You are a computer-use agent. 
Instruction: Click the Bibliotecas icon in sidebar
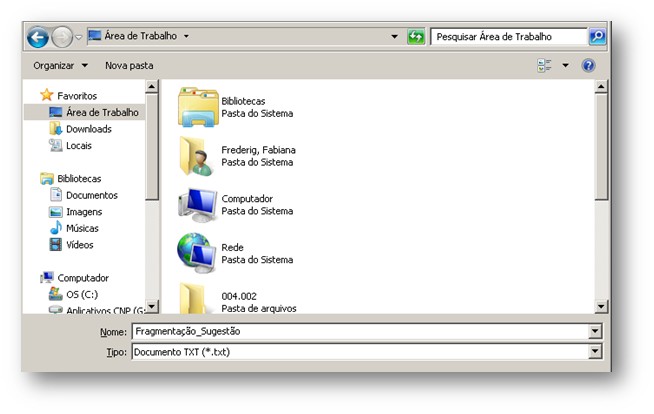[47, 178]
